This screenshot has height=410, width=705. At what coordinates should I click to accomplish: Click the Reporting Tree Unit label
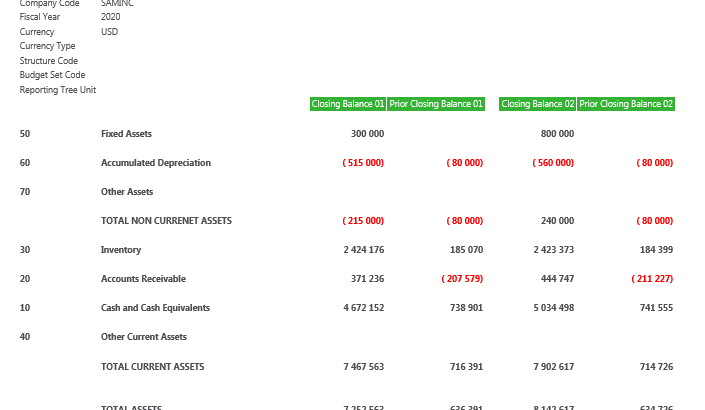[58, 90]
